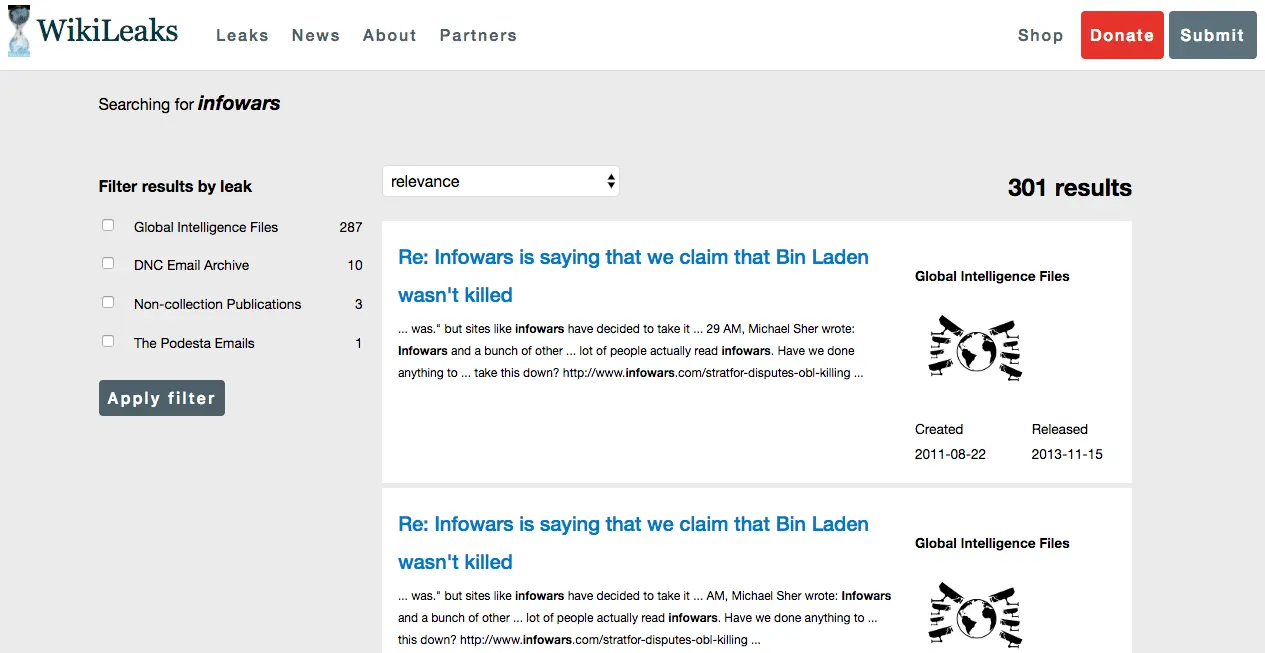
Task: Open second Infowars Bin Laden result title
Action: tap(633, 524)
